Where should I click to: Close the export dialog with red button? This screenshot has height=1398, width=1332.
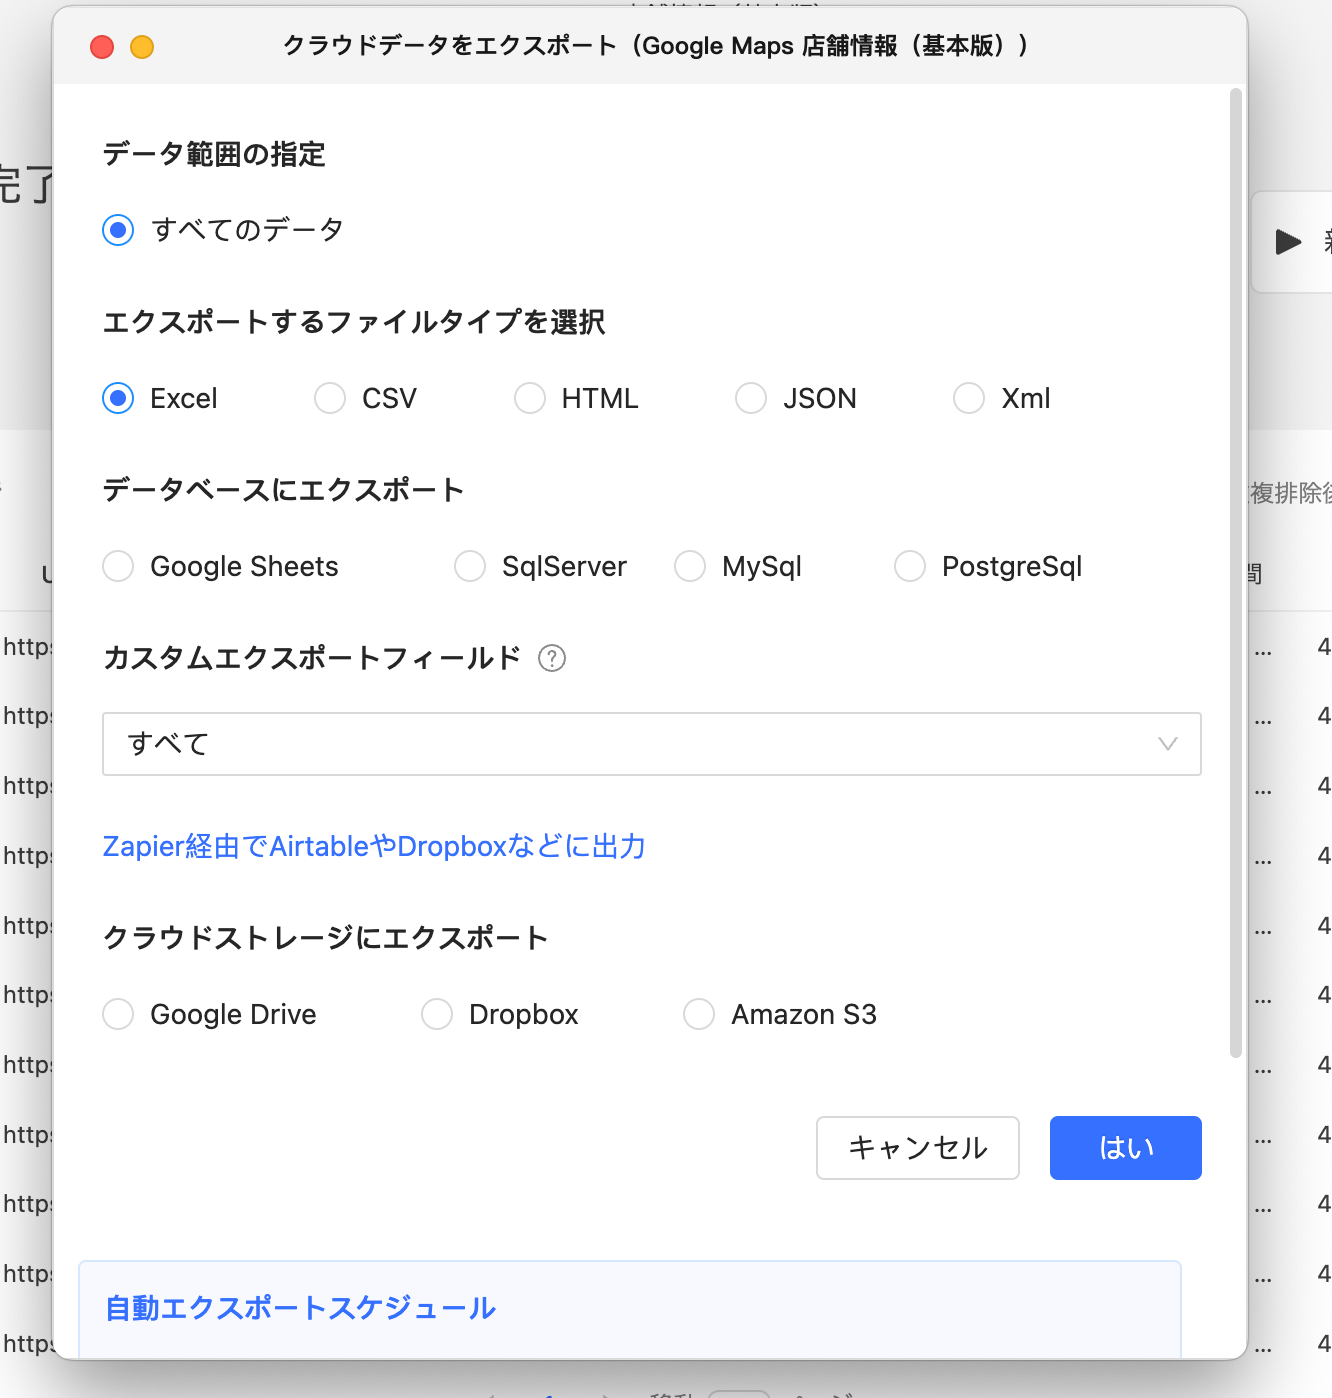coord(102,47)
